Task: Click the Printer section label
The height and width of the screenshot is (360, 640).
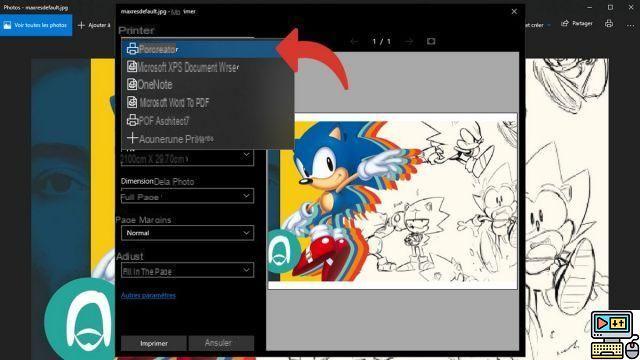Action: point(136,30)
